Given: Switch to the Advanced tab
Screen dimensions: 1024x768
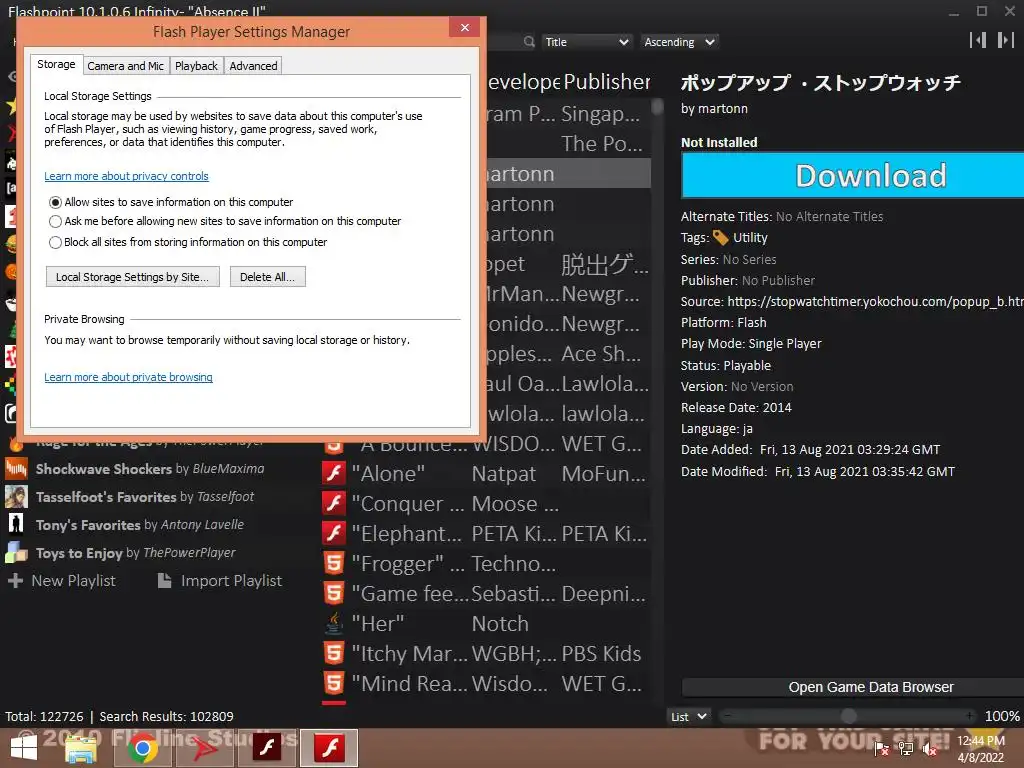Looking at the screenshot, I should tap(253, 66).
